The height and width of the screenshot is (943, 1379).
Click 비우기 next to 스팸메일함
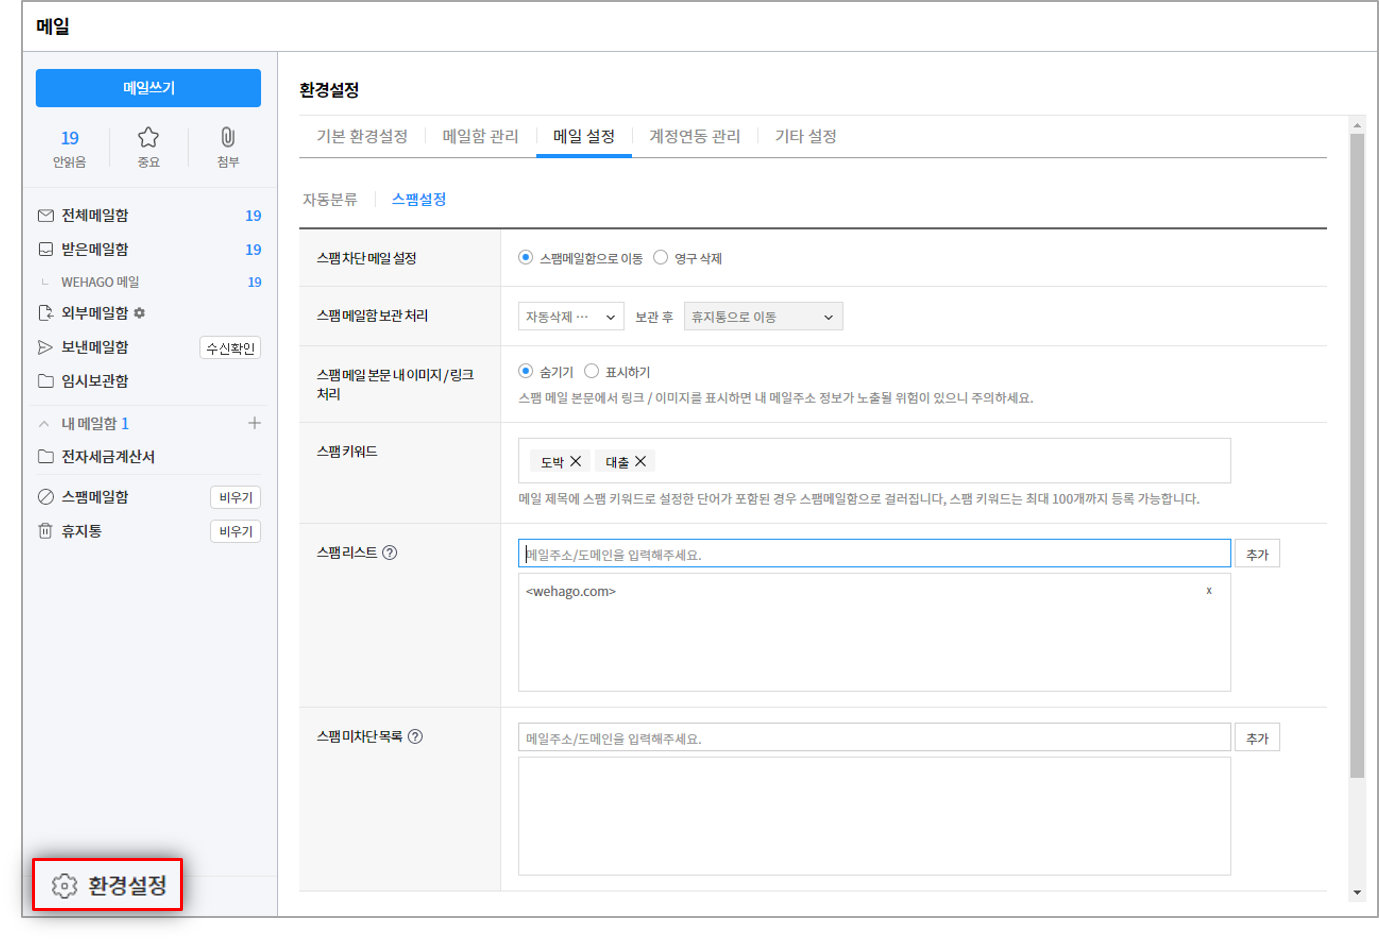point(235,497)
